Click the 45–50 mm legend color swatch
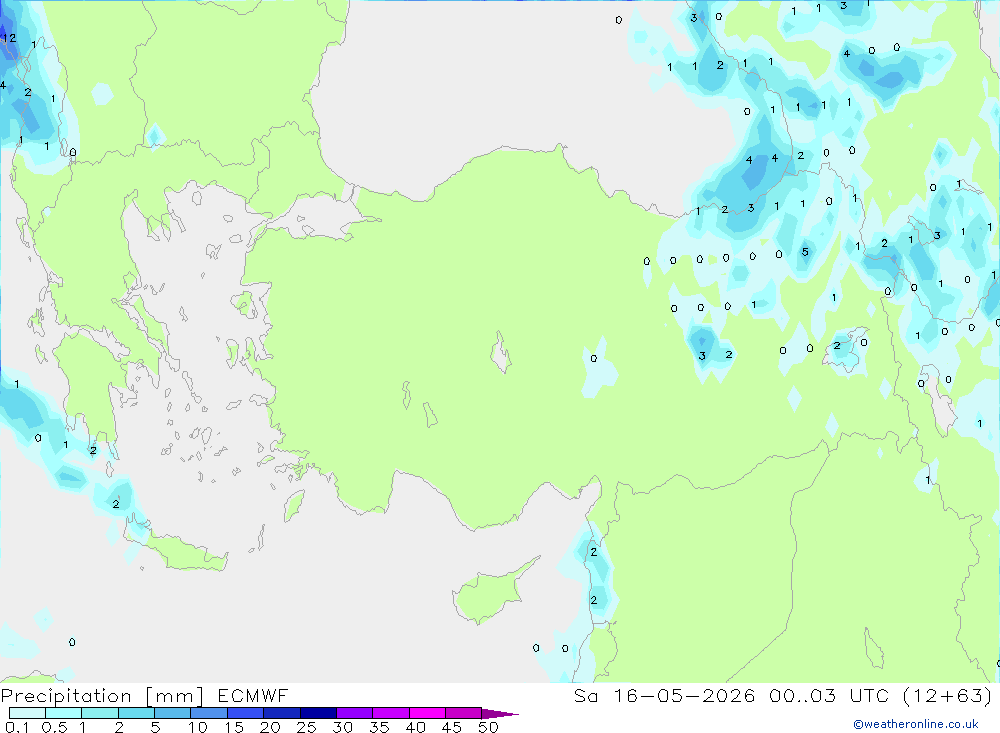Screen dimensions: 1000x733 coord(463,713)
